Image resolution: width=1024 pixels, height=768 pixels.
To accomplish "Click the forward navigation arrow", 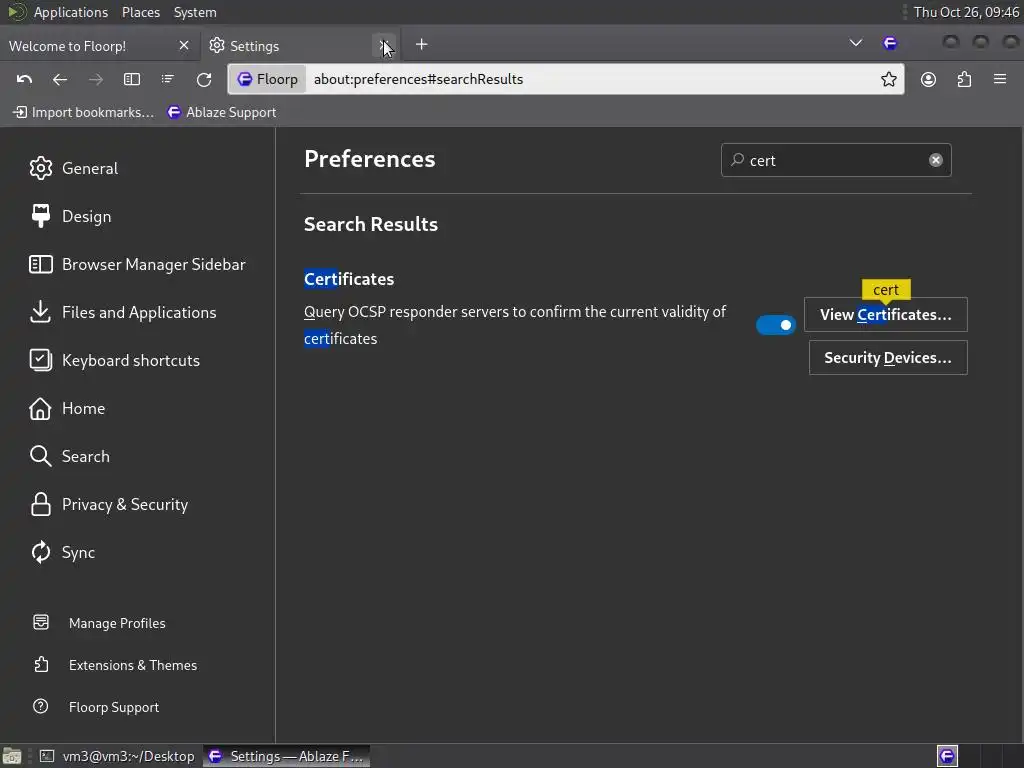I will tap(95, 79).
